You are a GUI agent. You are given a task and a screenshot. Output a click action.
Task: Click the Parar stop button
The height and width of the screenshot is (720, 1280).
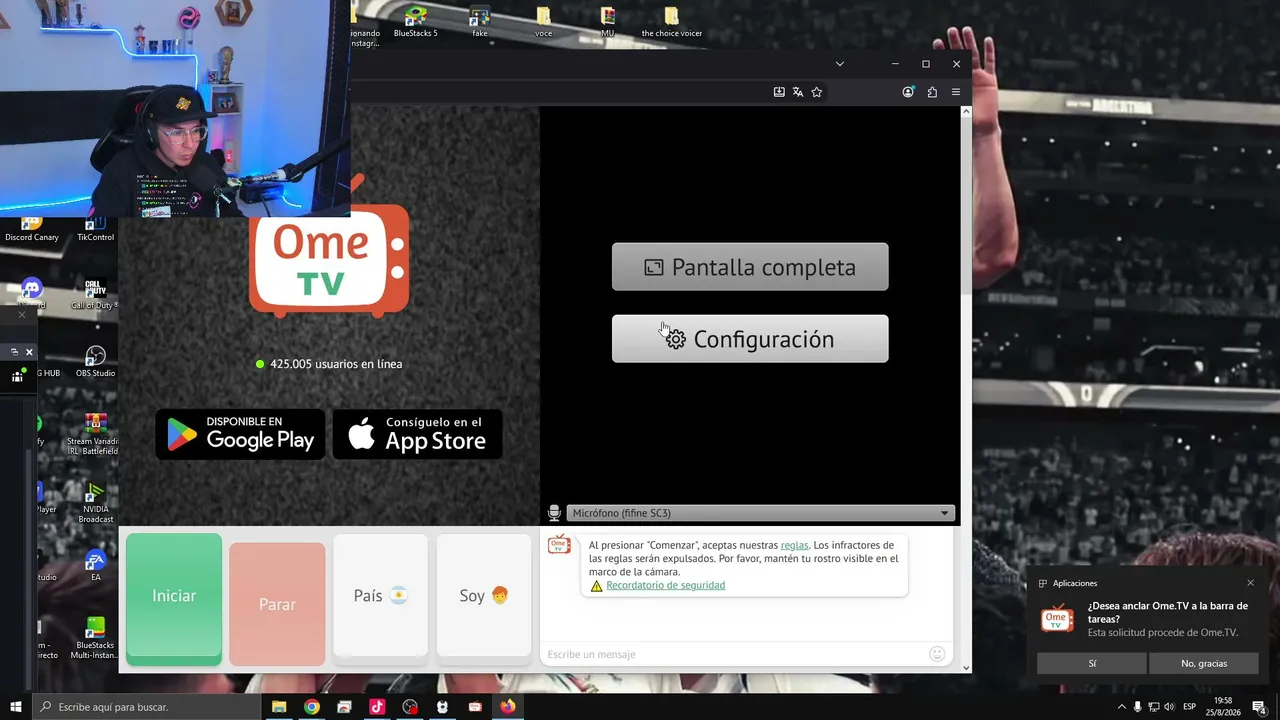click(x=277, y=604)
